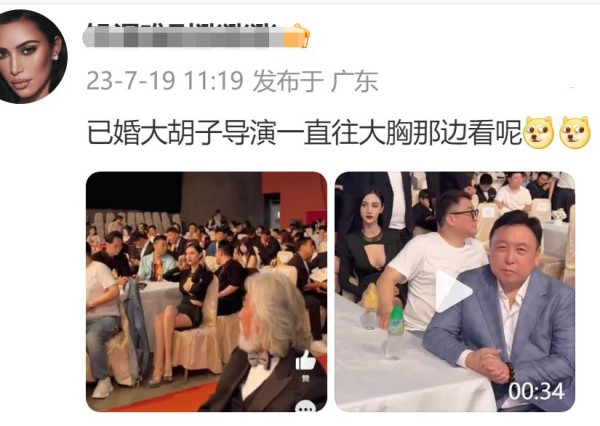Open the post text starting with 已婚大胡子导演

(x=305, y=132)
